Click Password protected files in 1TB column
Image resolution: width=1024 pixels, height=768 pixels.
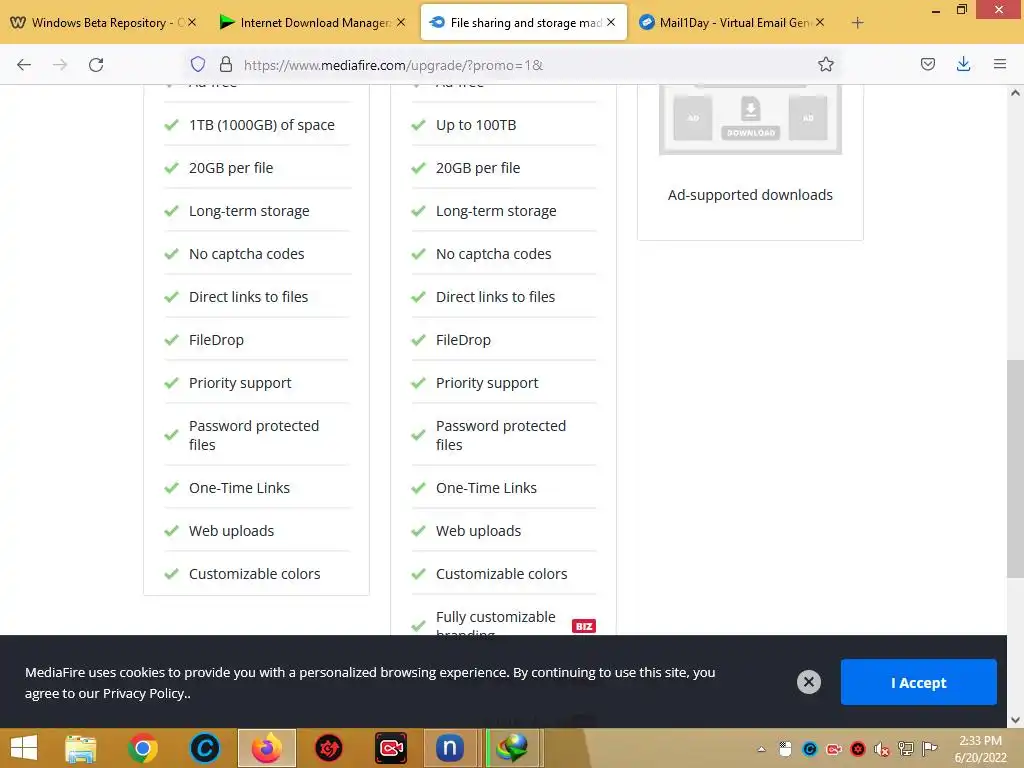point(253,435)
